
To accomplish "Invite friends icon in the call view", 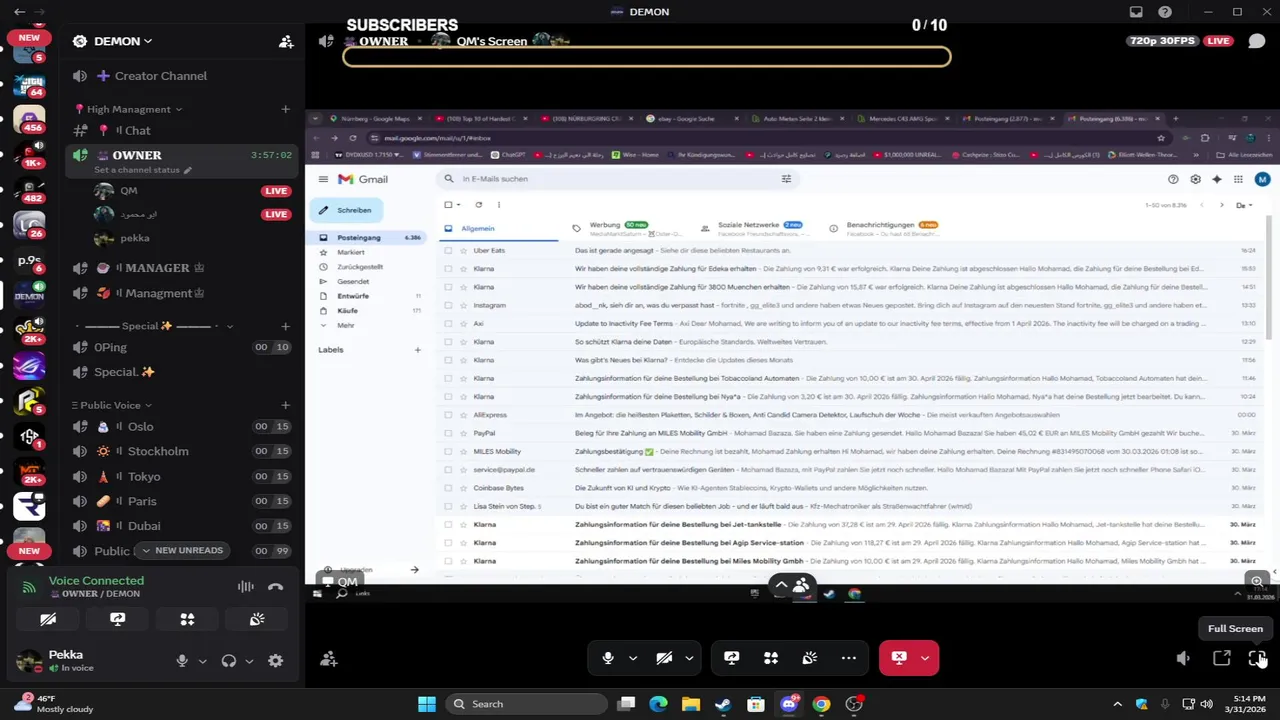I will 328,659.
